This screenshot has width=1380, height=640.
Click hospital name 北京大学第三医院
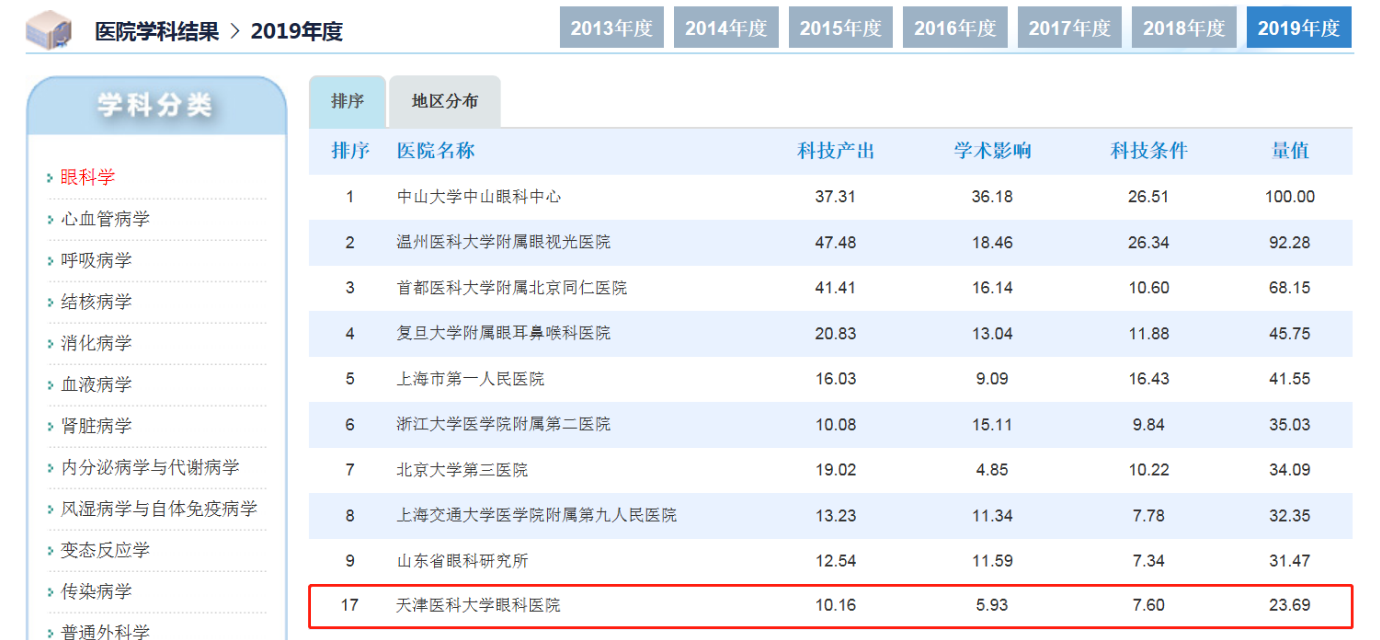point(462,470)
